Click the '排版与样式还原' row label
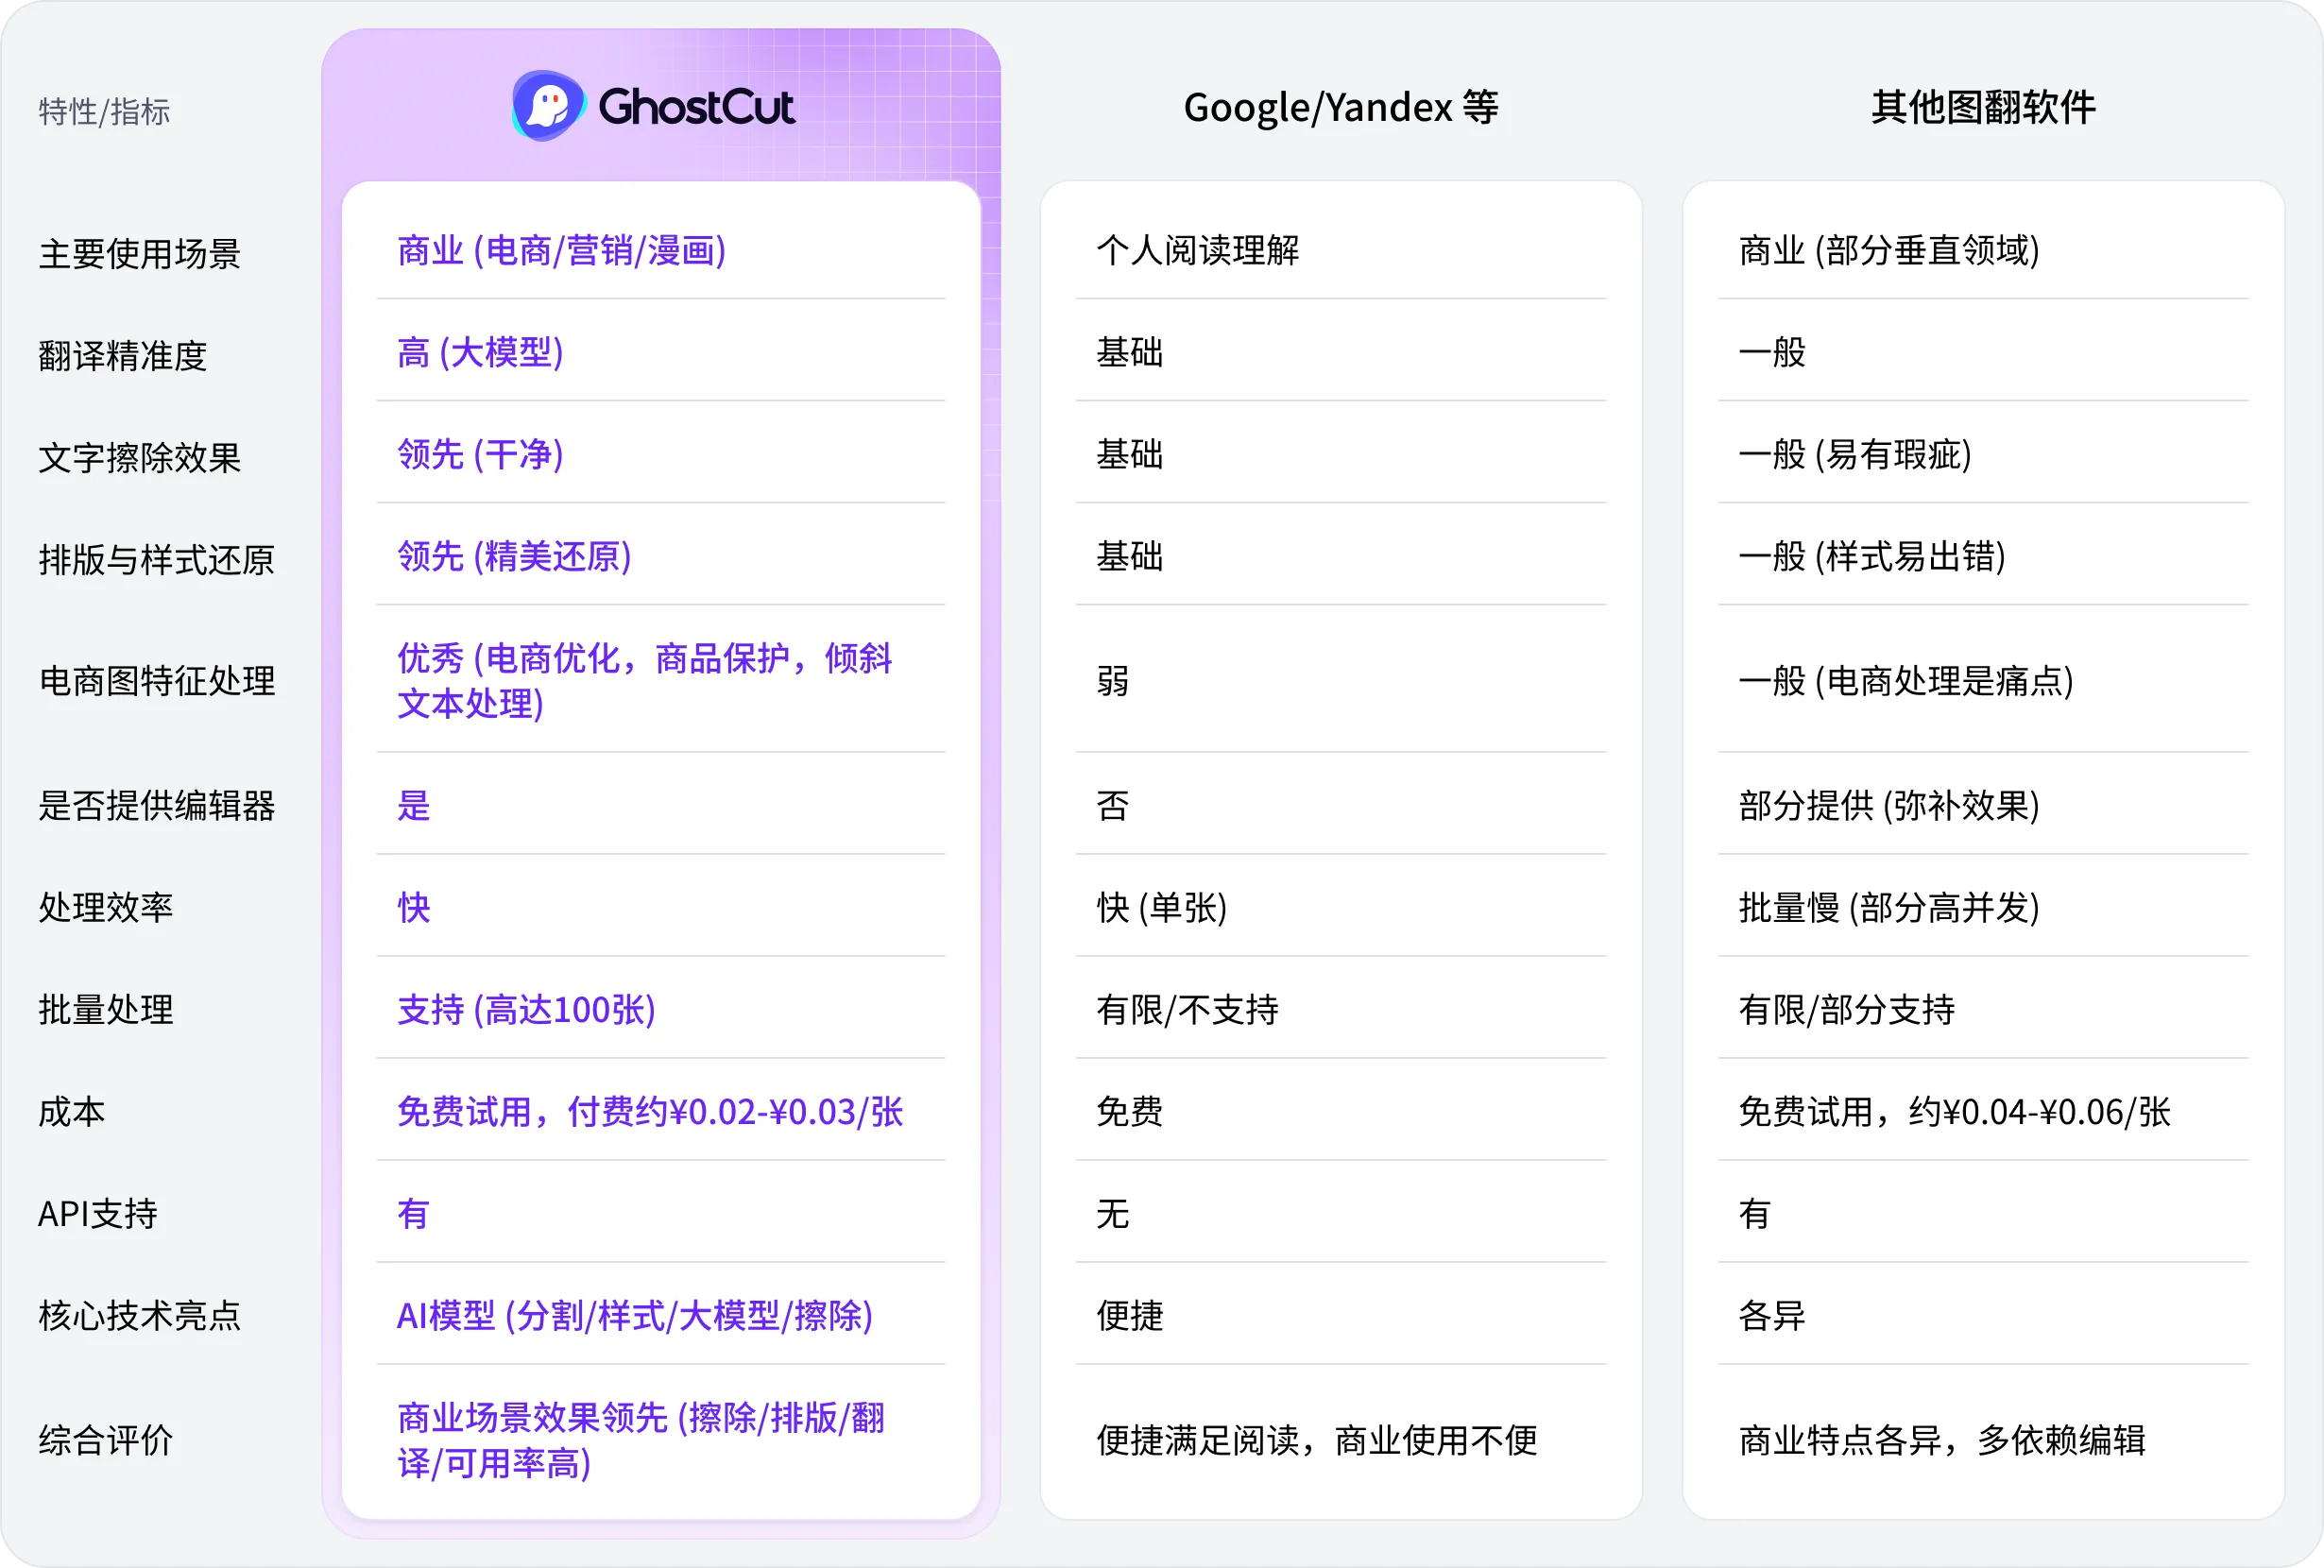The image size is (2324, 1568). click(x=157, y=560)
